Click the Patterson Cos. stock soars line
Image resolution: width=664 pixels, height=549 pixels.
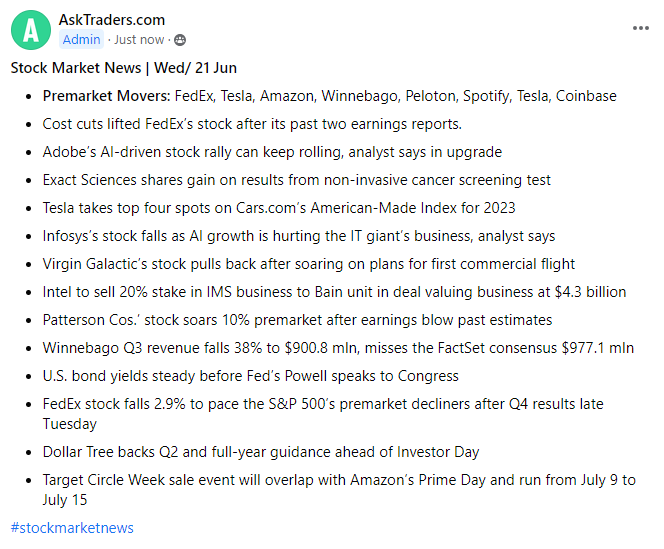(x=297, y=320)
